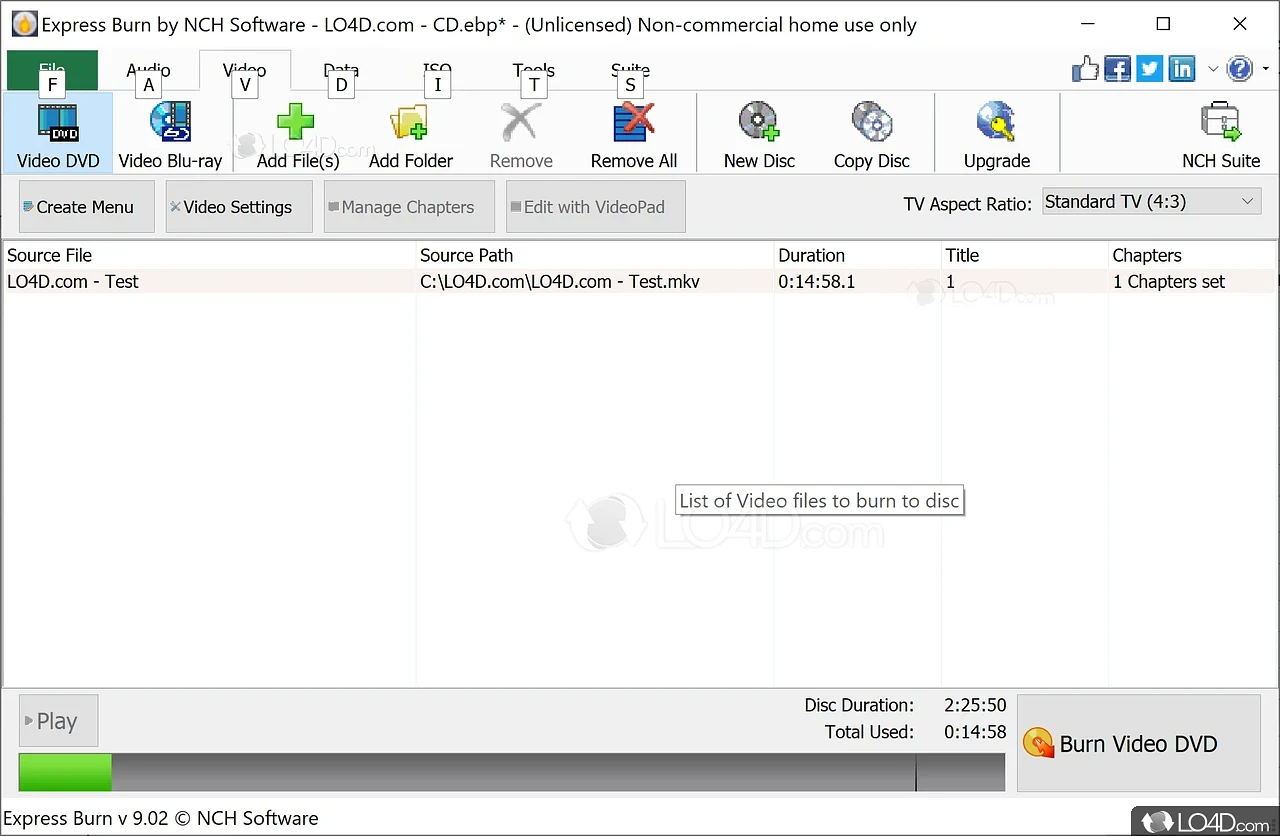This screenshot has height=836, width=1280.
Task: Share on Twitter icon
Action: pos(1150,69)
